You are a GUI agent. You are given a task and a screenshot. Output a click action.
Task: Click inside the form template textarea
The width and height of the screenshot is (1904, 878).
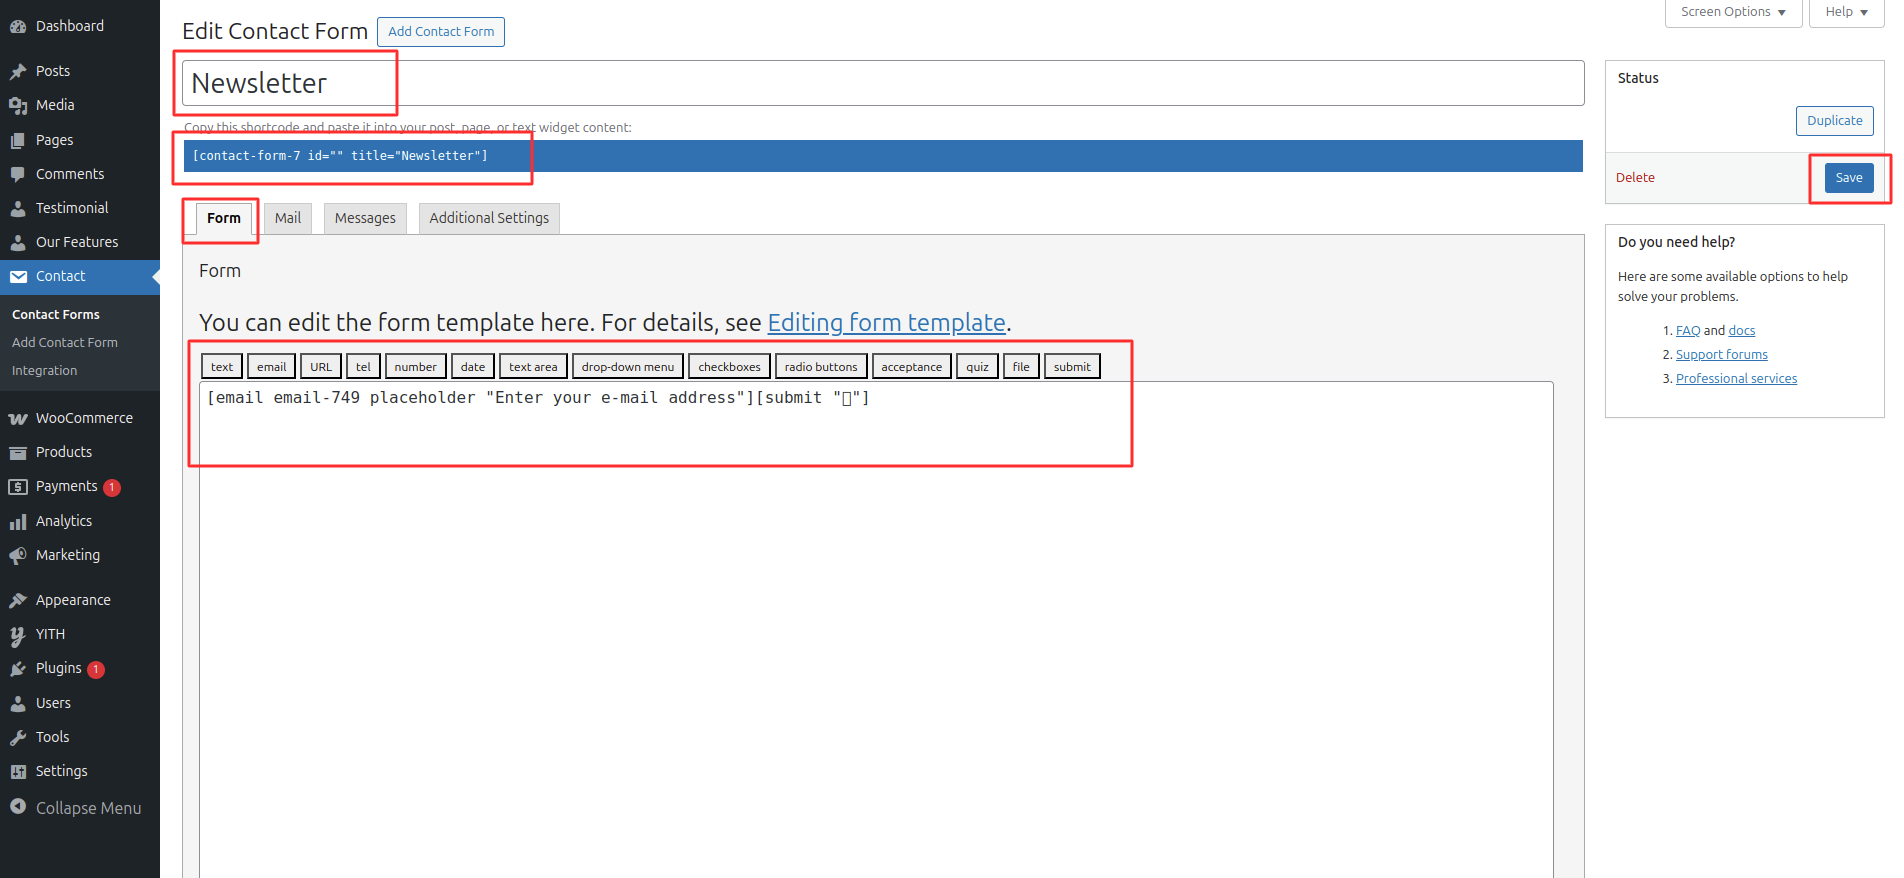(876, 630)
